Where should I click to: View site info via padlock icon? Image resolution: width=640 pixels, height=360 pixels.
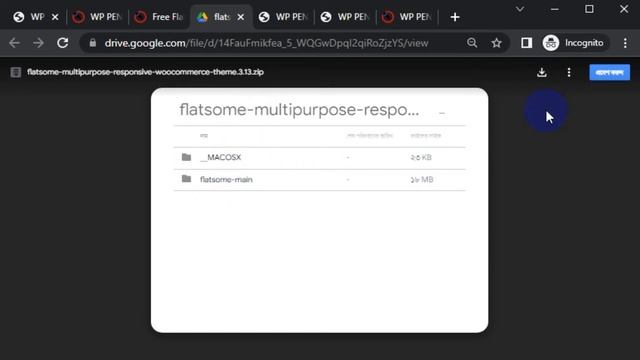[x=93, y=43]
